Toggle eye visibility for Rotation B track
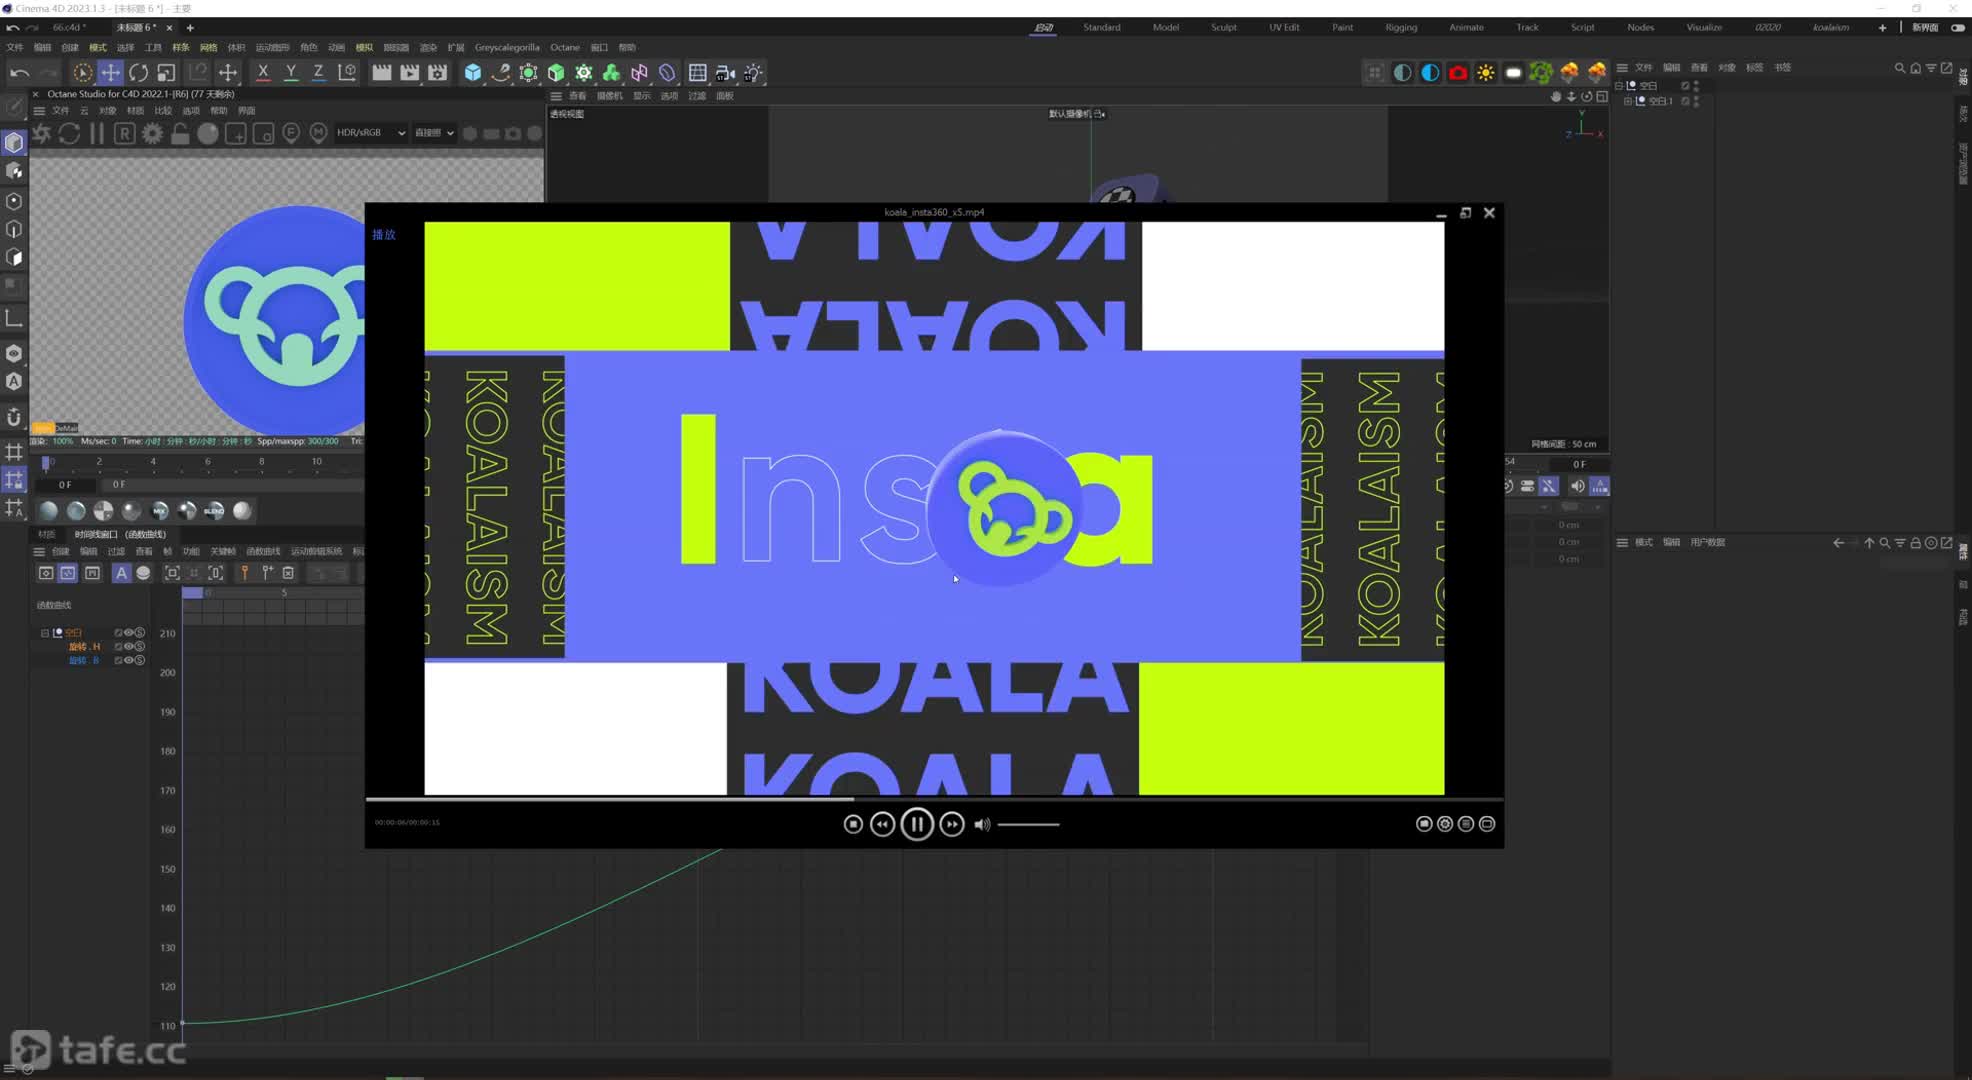The image size is (1972, 1080). pos(129,660)
